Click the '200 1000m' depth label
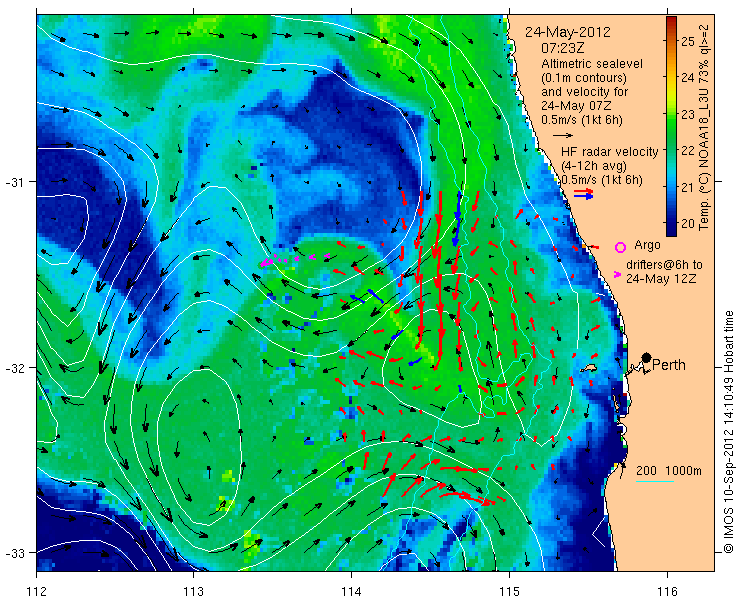 point(669,471)
